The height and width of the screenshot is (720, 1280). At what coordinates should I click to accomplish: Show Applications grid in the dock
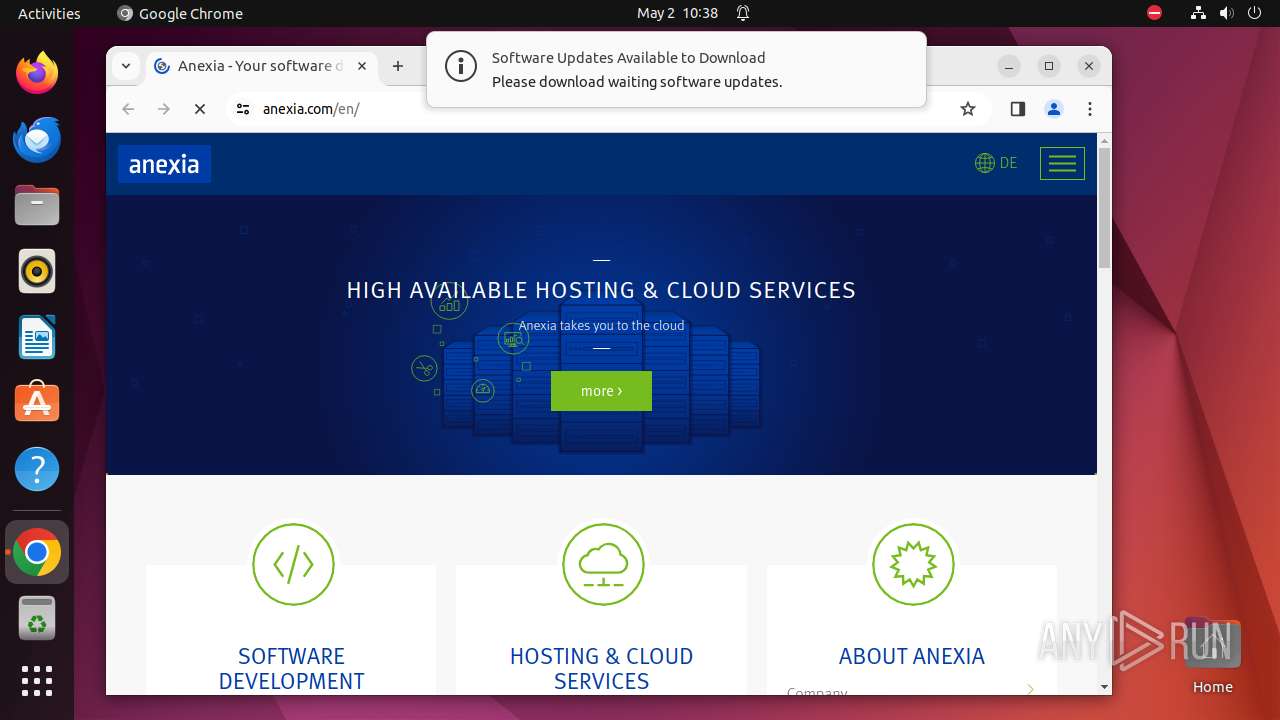(x=37, y=681)
